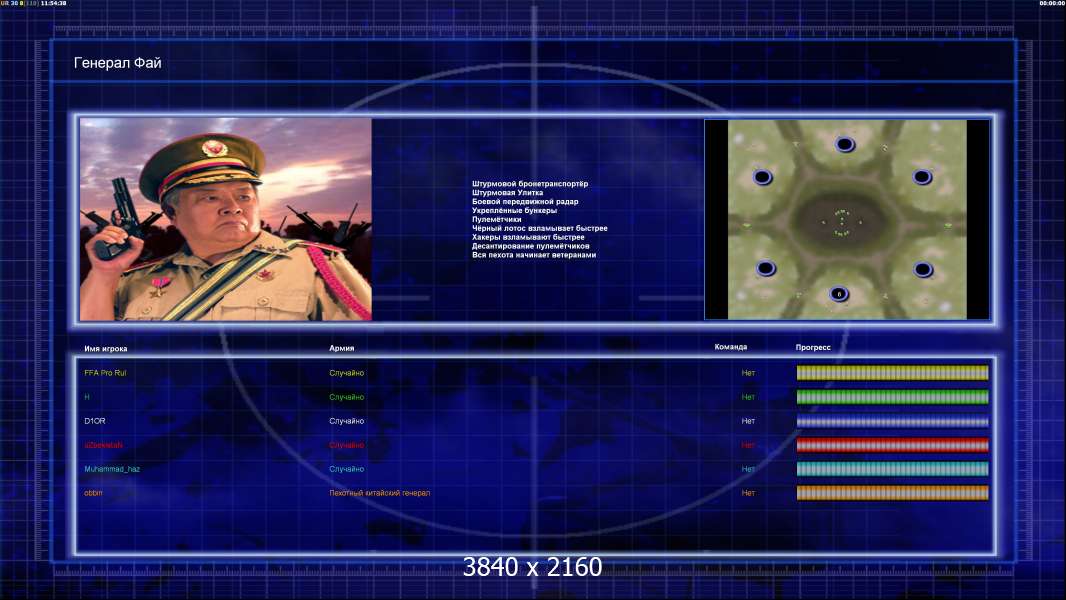Click the General Fai portrait image
Screen dimensions: 1066x600
[226, 219]
